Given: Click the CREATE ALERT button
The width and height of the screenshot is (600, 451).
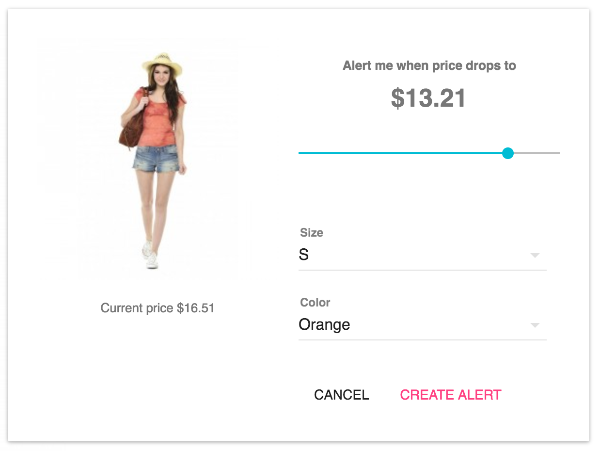Looking at the screenshot, I should tap(450, 395).
